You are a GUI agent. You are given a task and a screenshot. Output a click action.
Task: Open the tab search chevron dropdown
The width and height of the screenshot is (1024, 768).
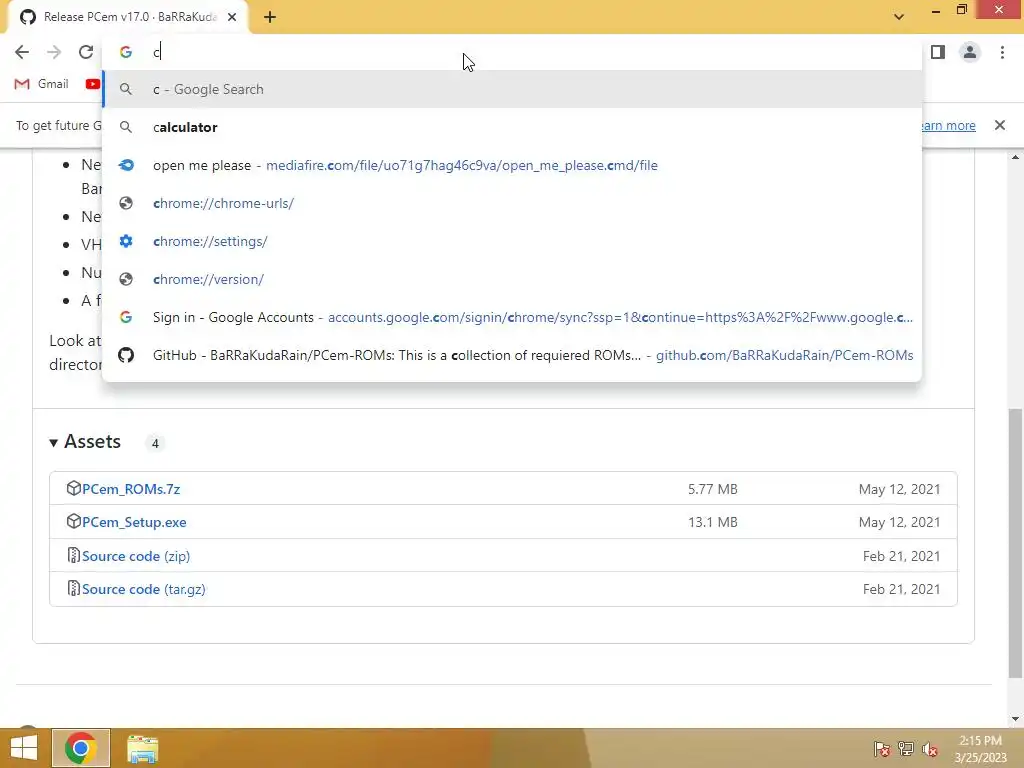[x=899, y=17]
